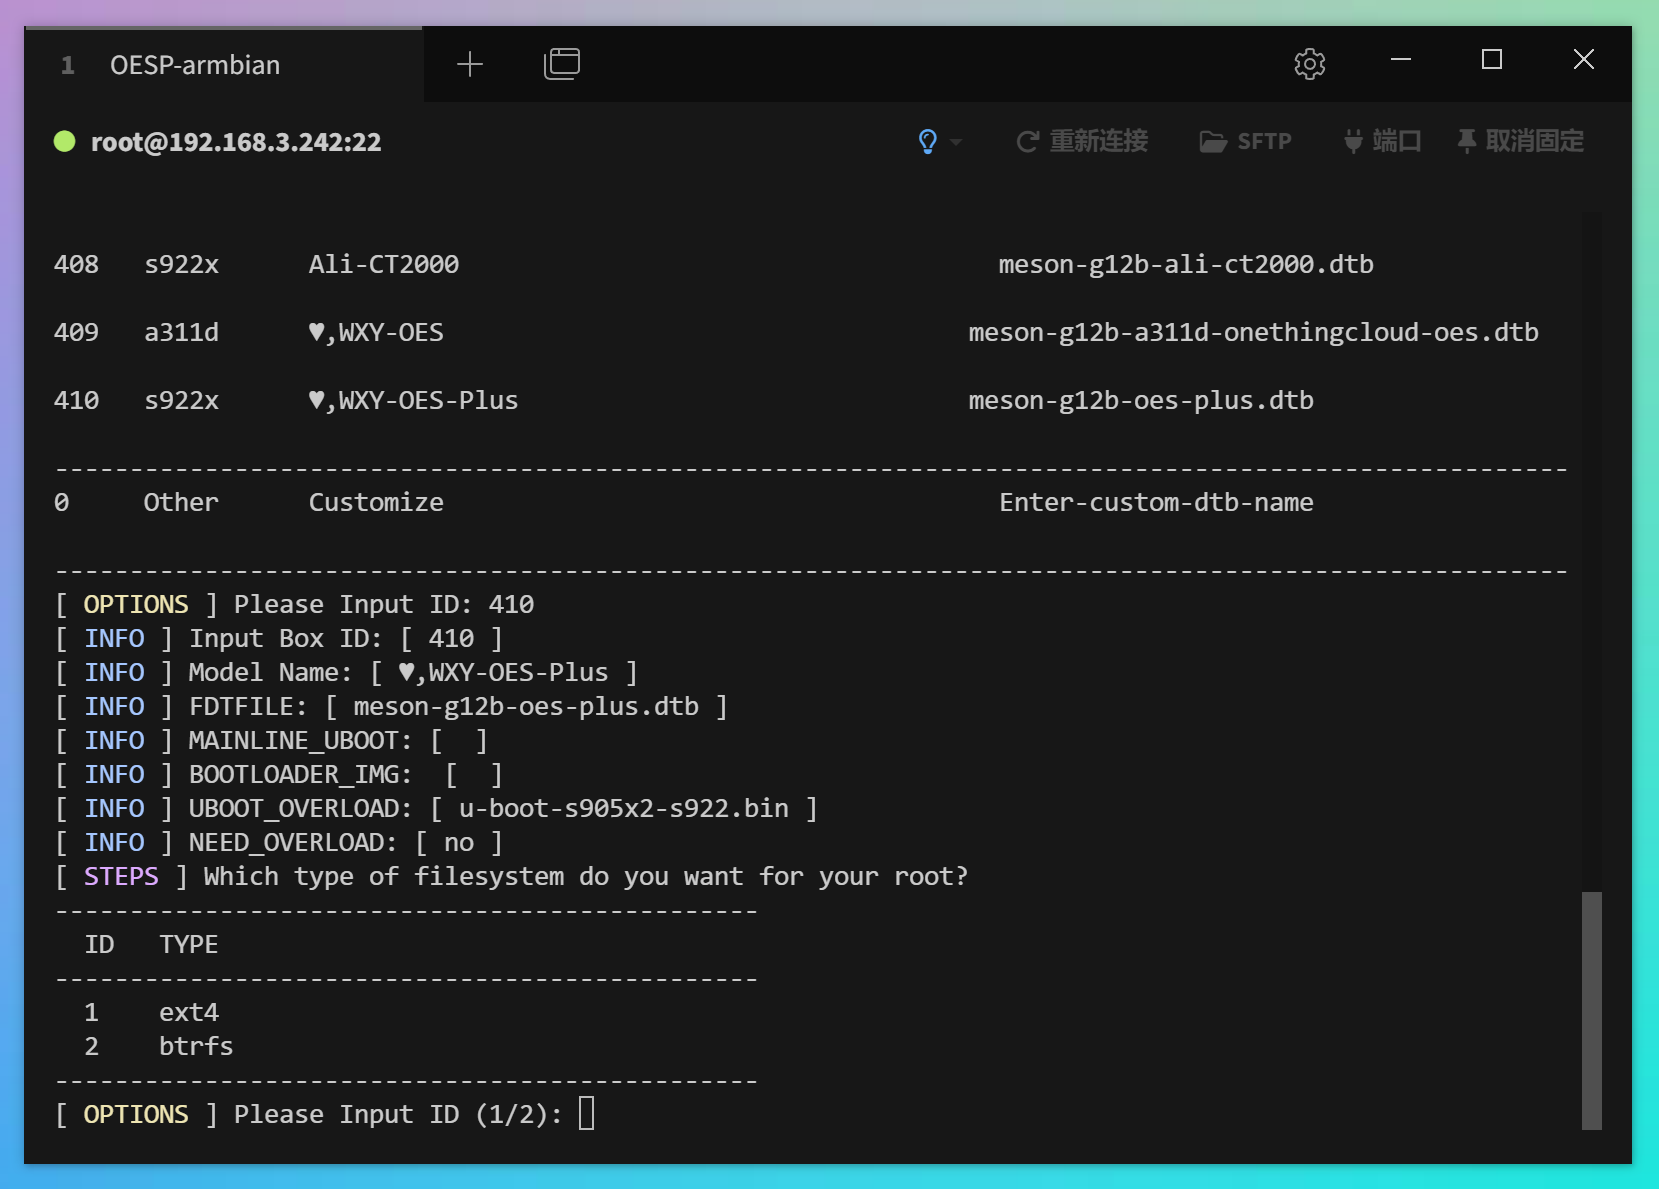Click the multi-window session icon

pos(561,64)
